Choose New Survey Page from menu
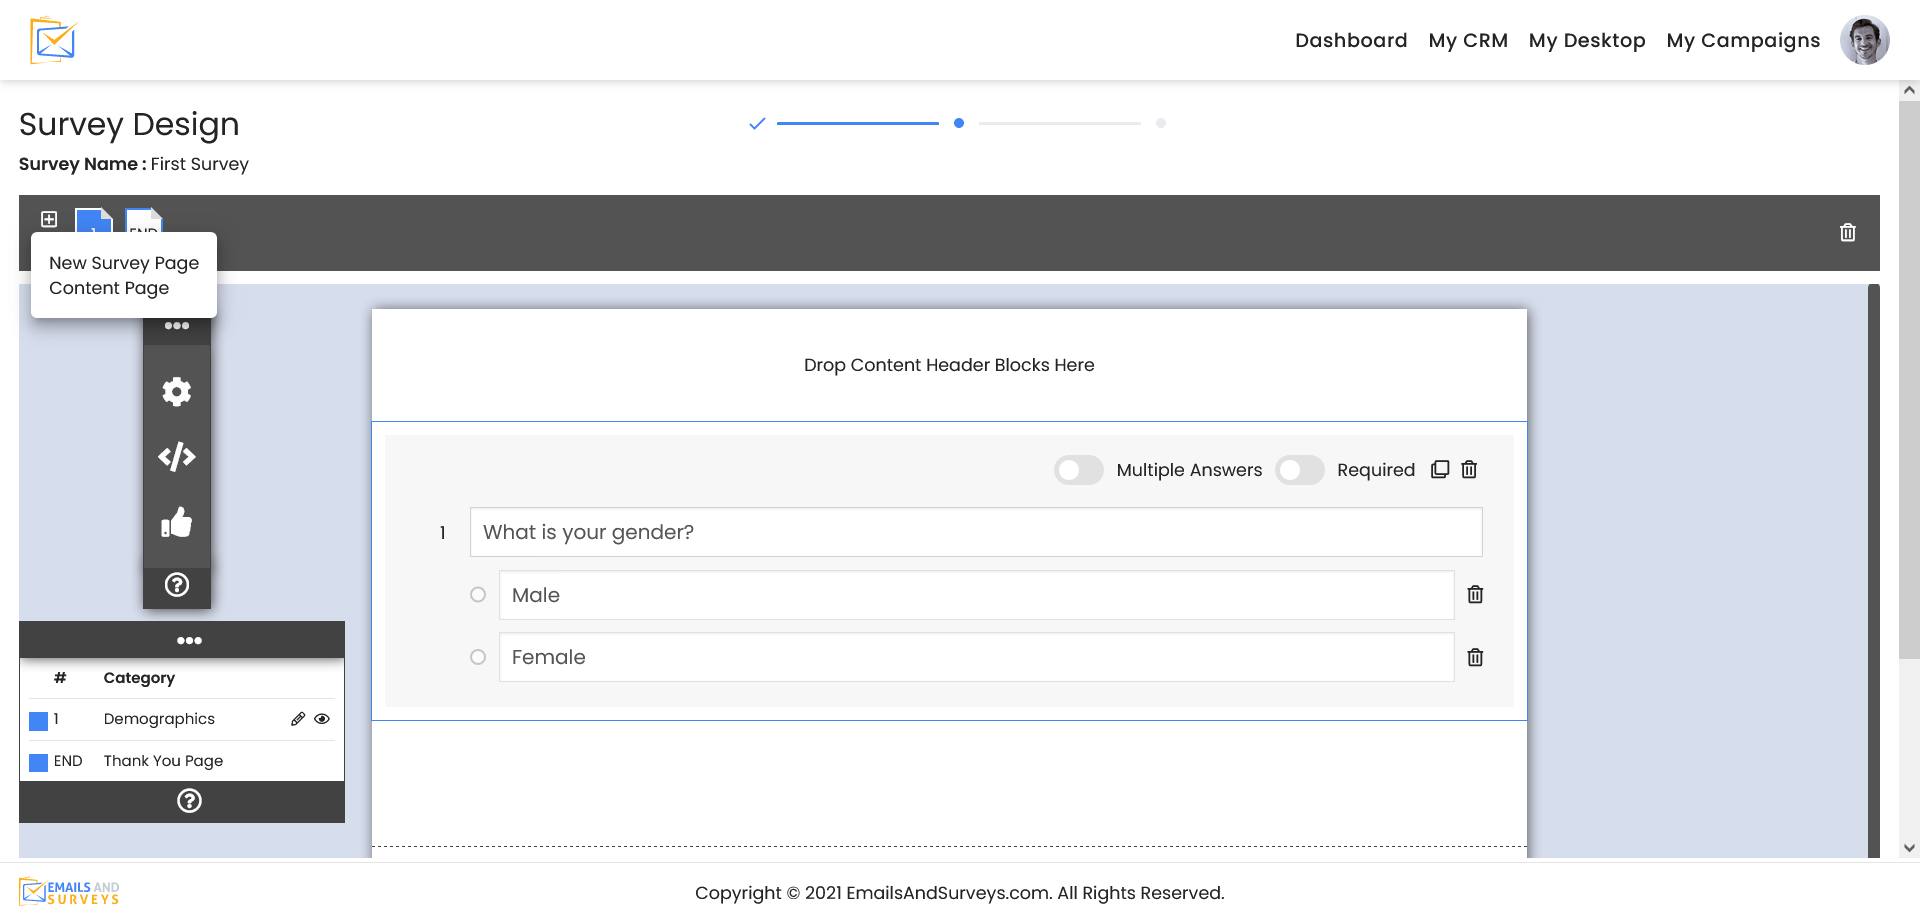 [x=124, y=263]
